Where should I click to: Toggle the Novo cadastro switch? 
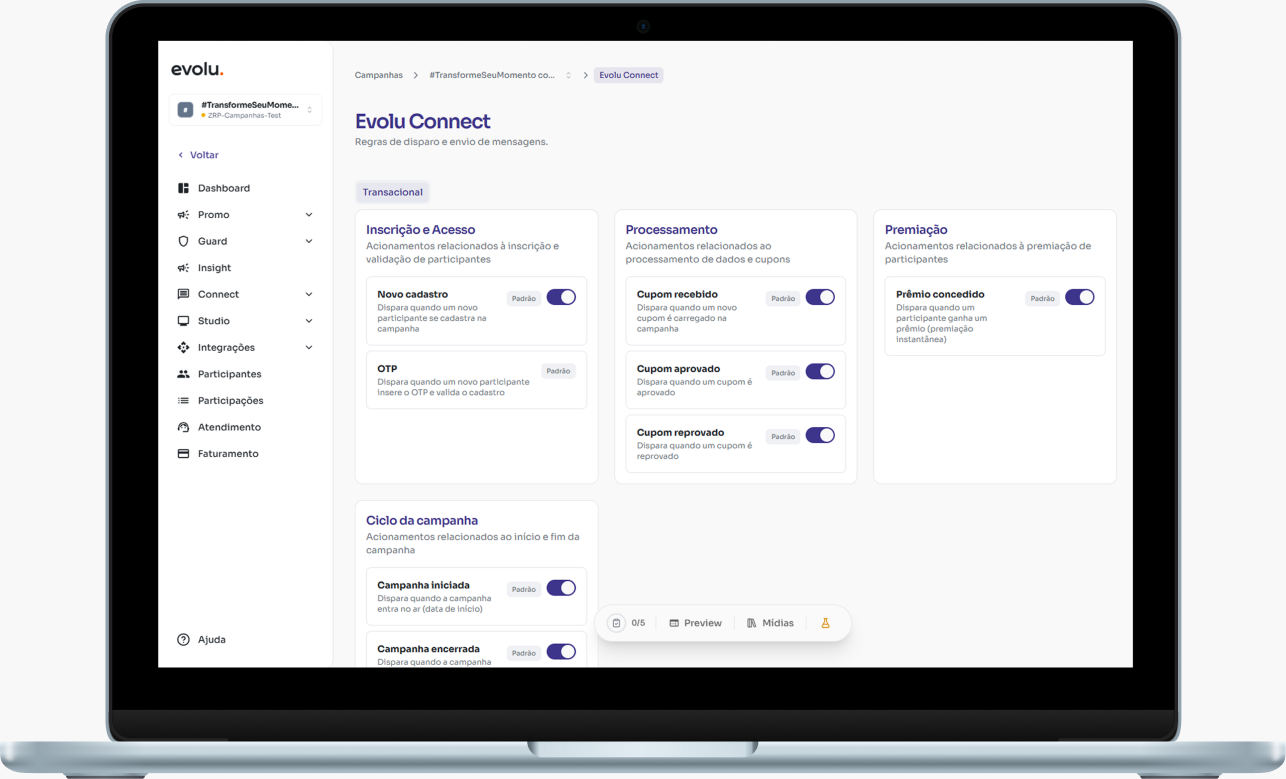(x=561, y=297)
